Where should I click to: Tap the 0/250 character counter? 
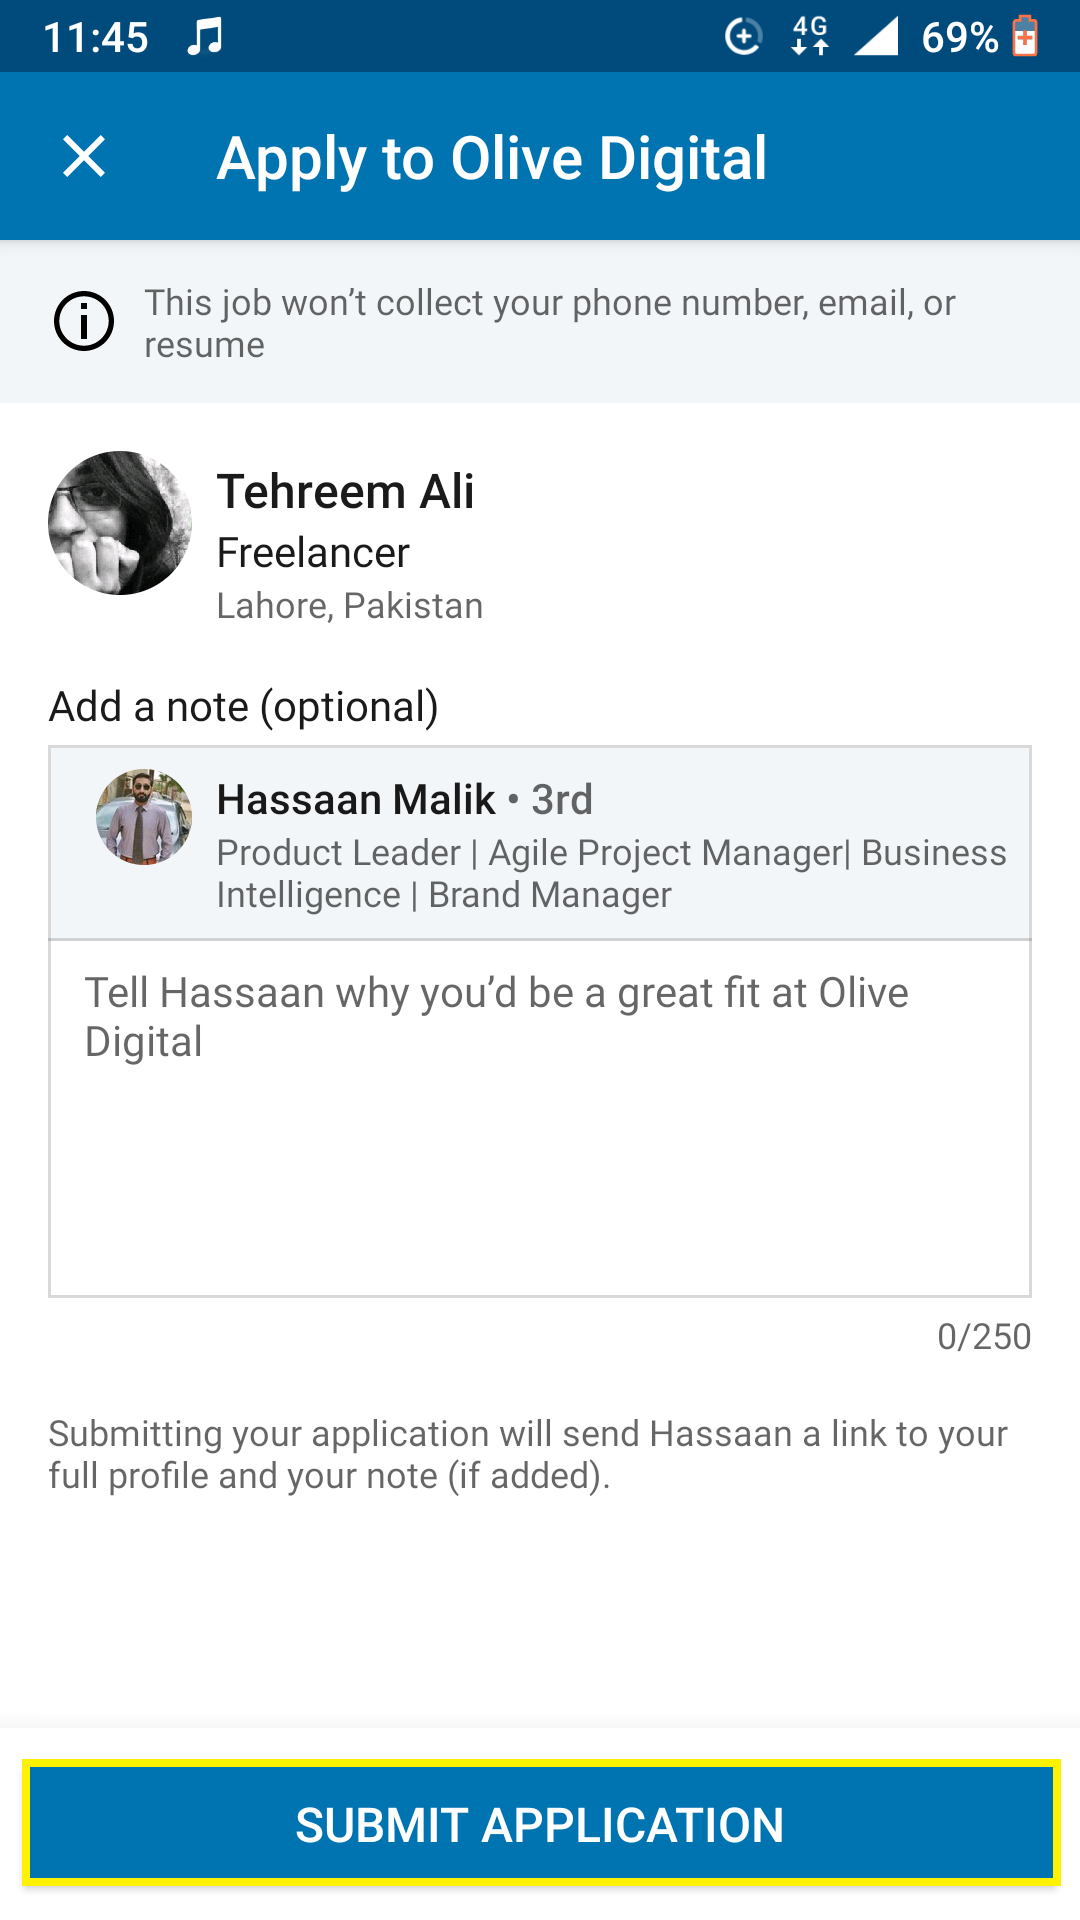tap(984, 1337)
